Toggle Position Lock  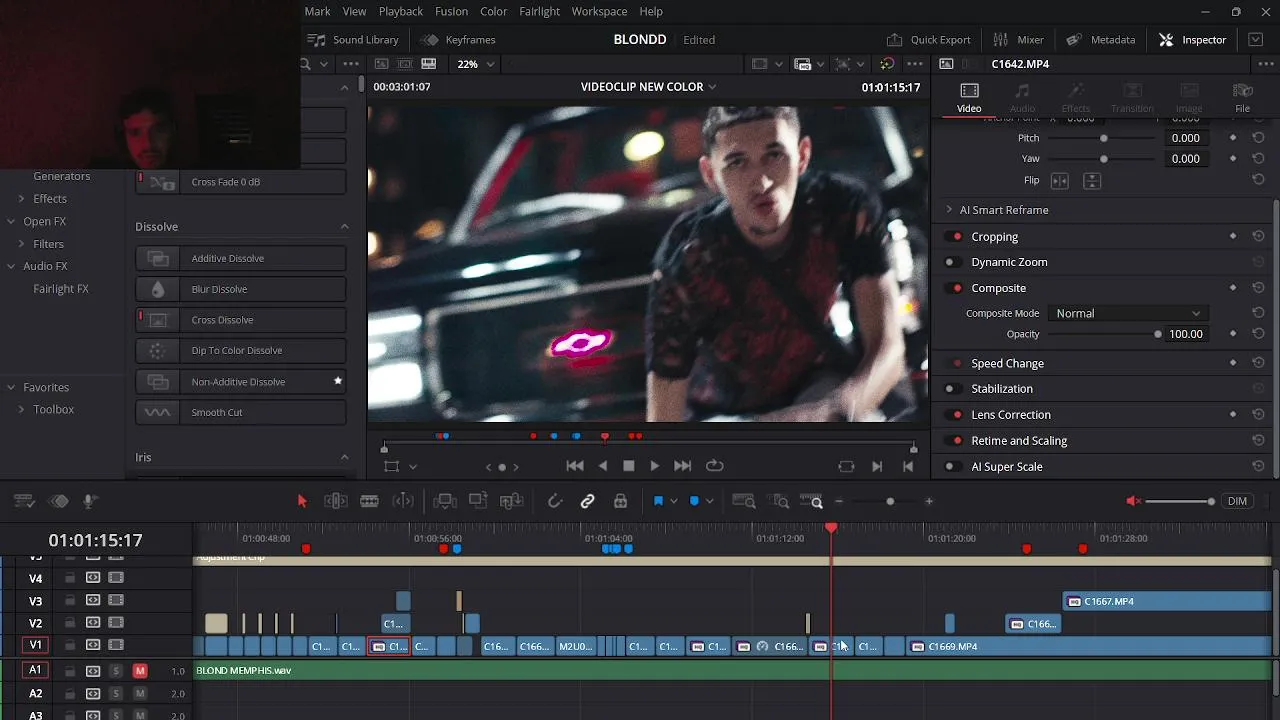pyautogui.click(x=621, y=501)
